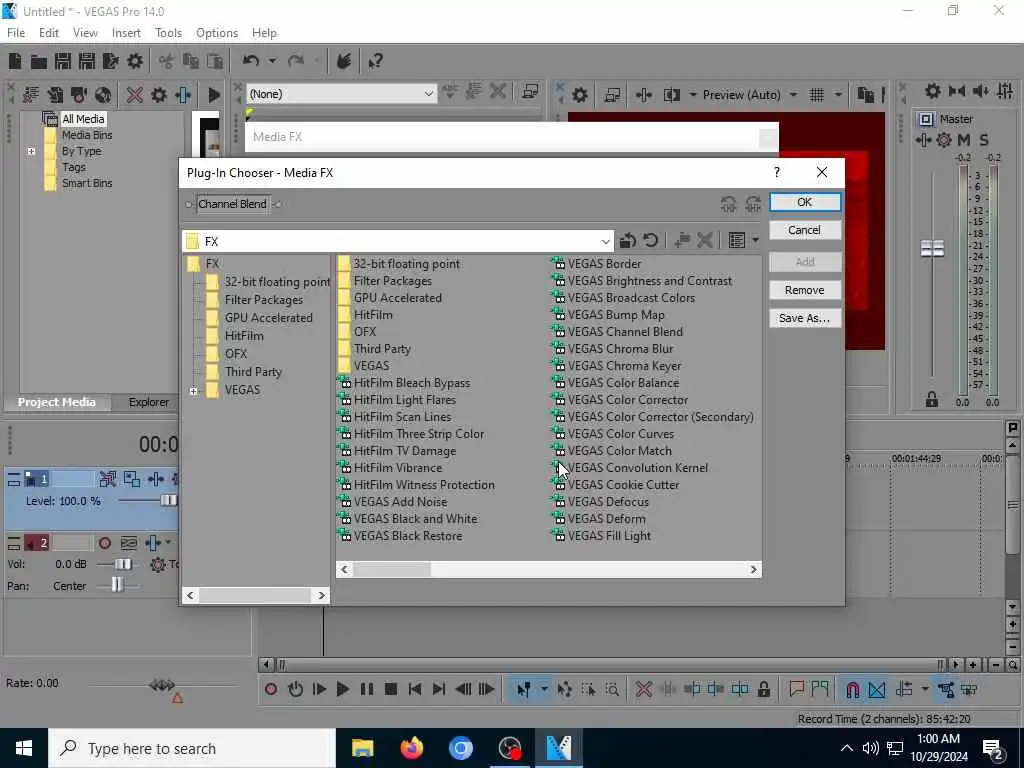
Task: Click the Record button in transport bar
Action: [x=271, y=689]
